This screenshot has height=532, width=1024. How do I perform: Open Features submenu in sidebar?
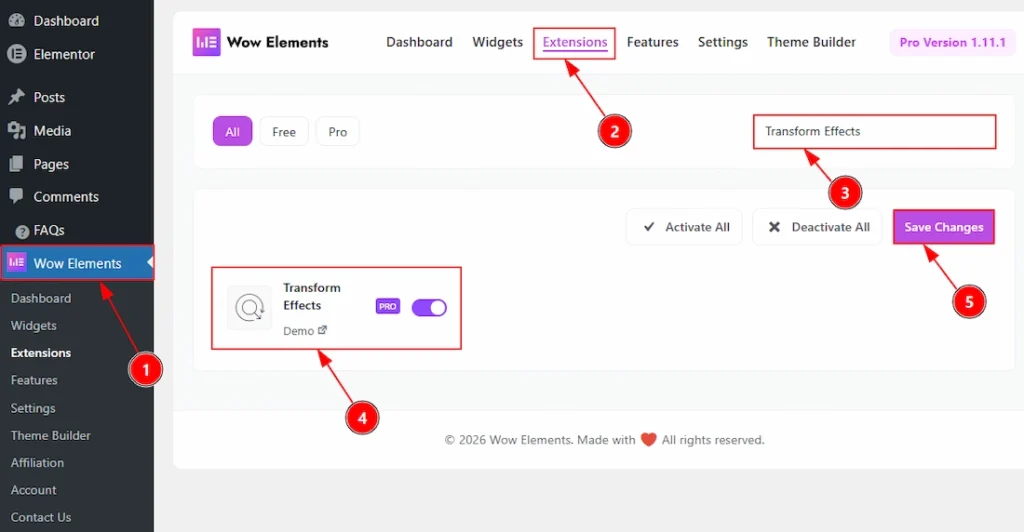(x=34, y=380)
